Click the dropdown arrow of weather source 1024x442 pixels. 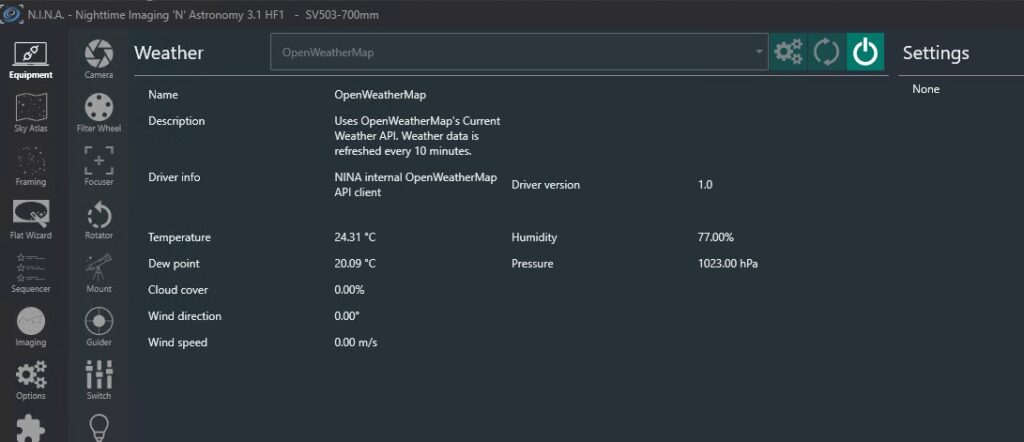tap(759, 52)
